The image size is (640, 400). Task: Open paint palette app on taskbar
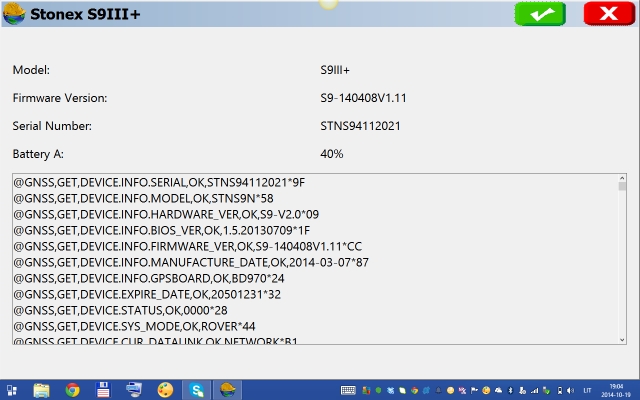[165, 390]
